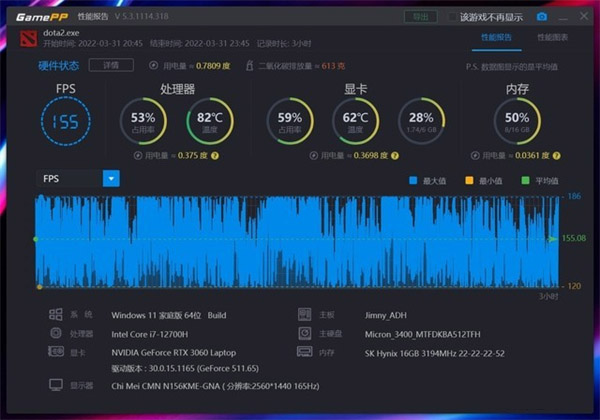Click the CPU 82°C temperature gauge

(x=210, y=121)
